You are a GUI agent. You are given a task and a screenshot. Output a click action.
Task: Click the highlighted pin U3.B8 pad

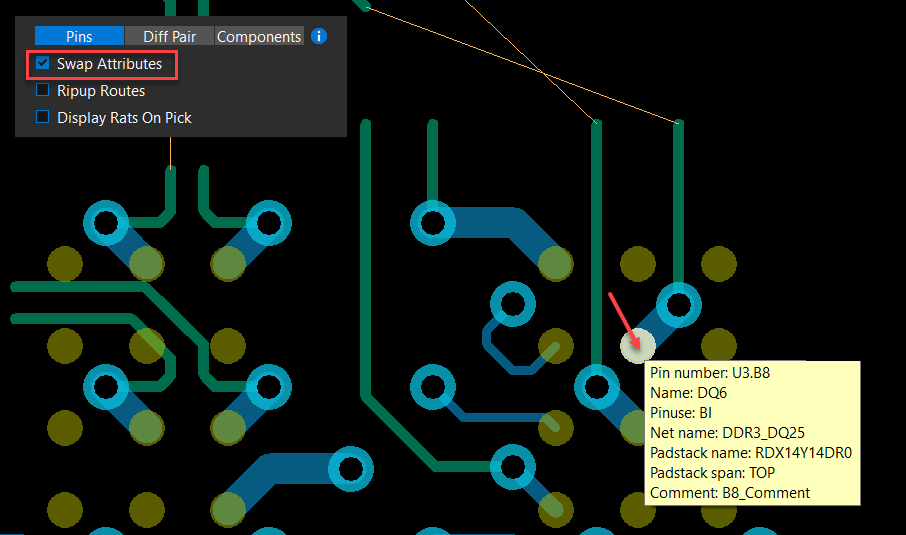[638, 346]
